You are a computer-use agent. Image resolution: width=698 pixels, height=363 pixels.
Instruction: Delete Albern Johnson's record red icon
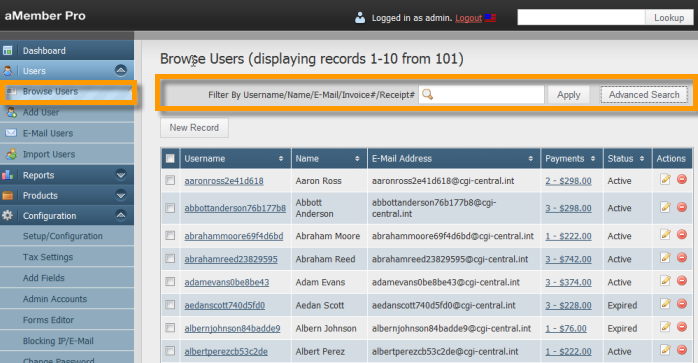(682, 327)
